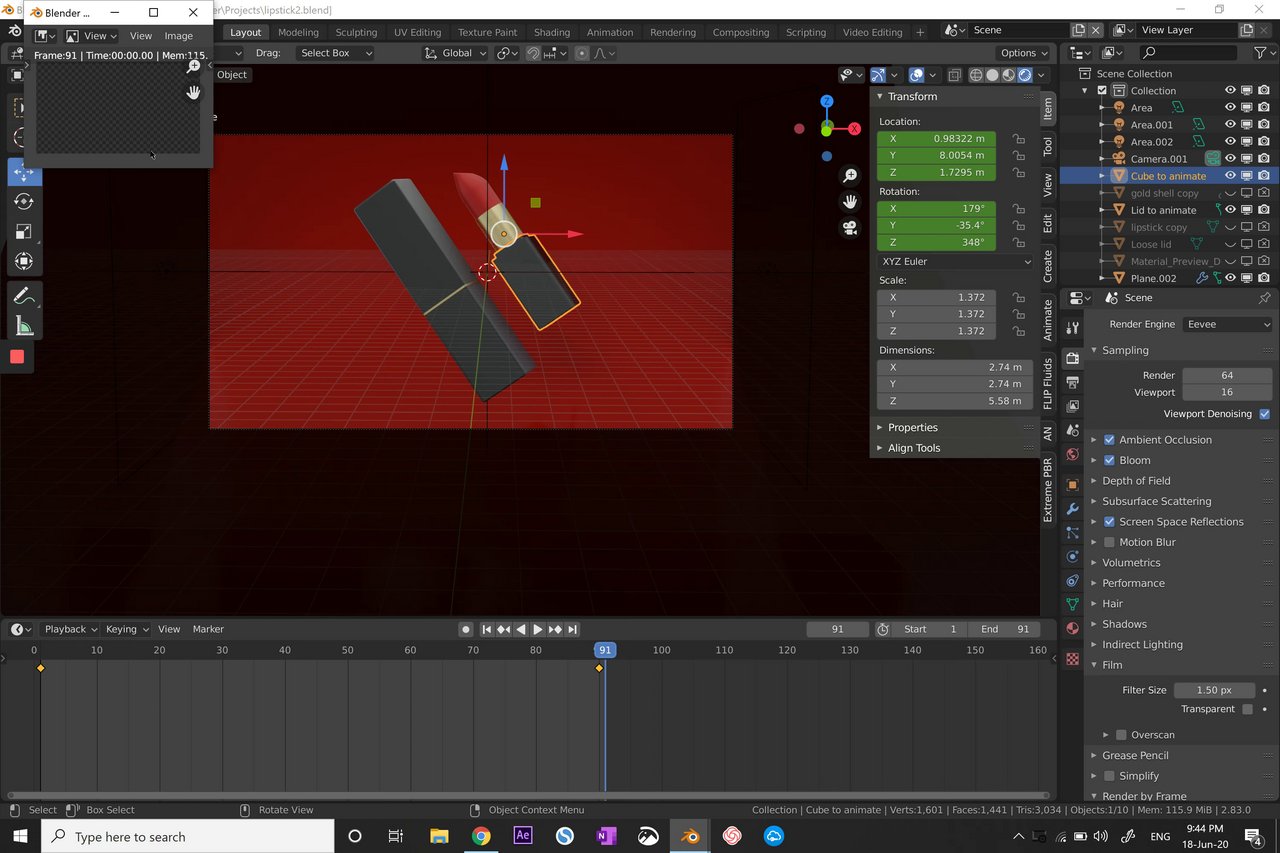The height and width of the screenshot is (853, 1280).
Task: Open the Keying menu in timeline
Action: pyautogui.click(x=126, y=629)
